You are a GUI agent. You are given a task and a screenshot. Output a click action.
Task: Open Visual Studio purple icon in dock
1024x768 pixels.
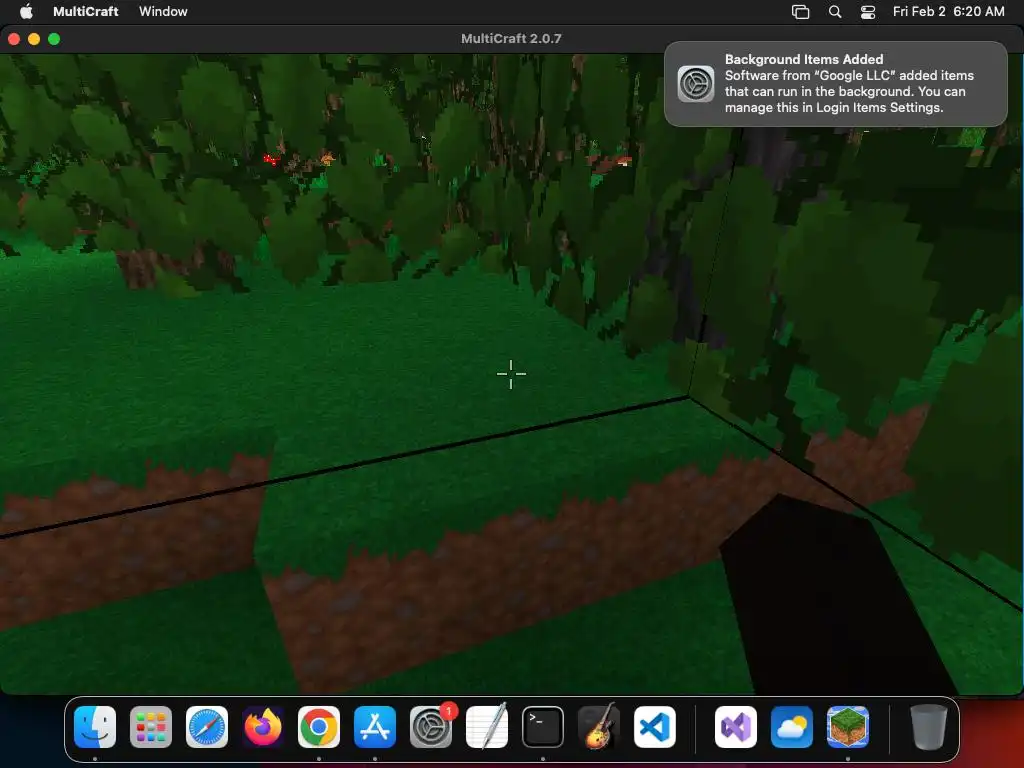point(736,727)
